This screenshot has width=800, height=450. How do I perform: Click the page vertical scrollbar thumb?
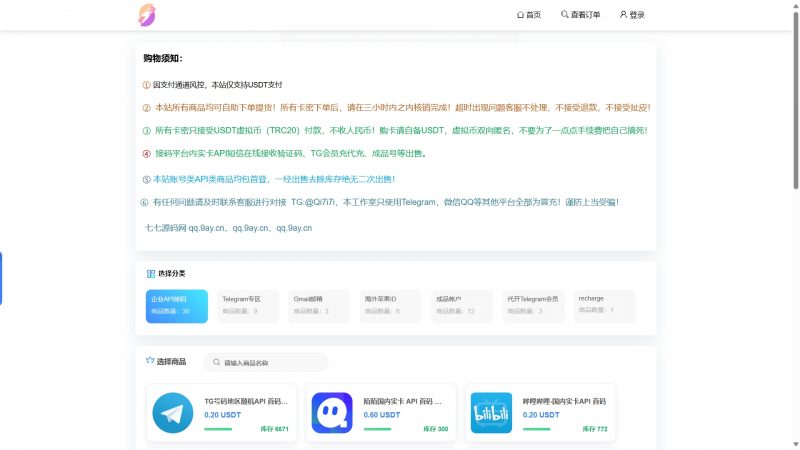[795, 100]
